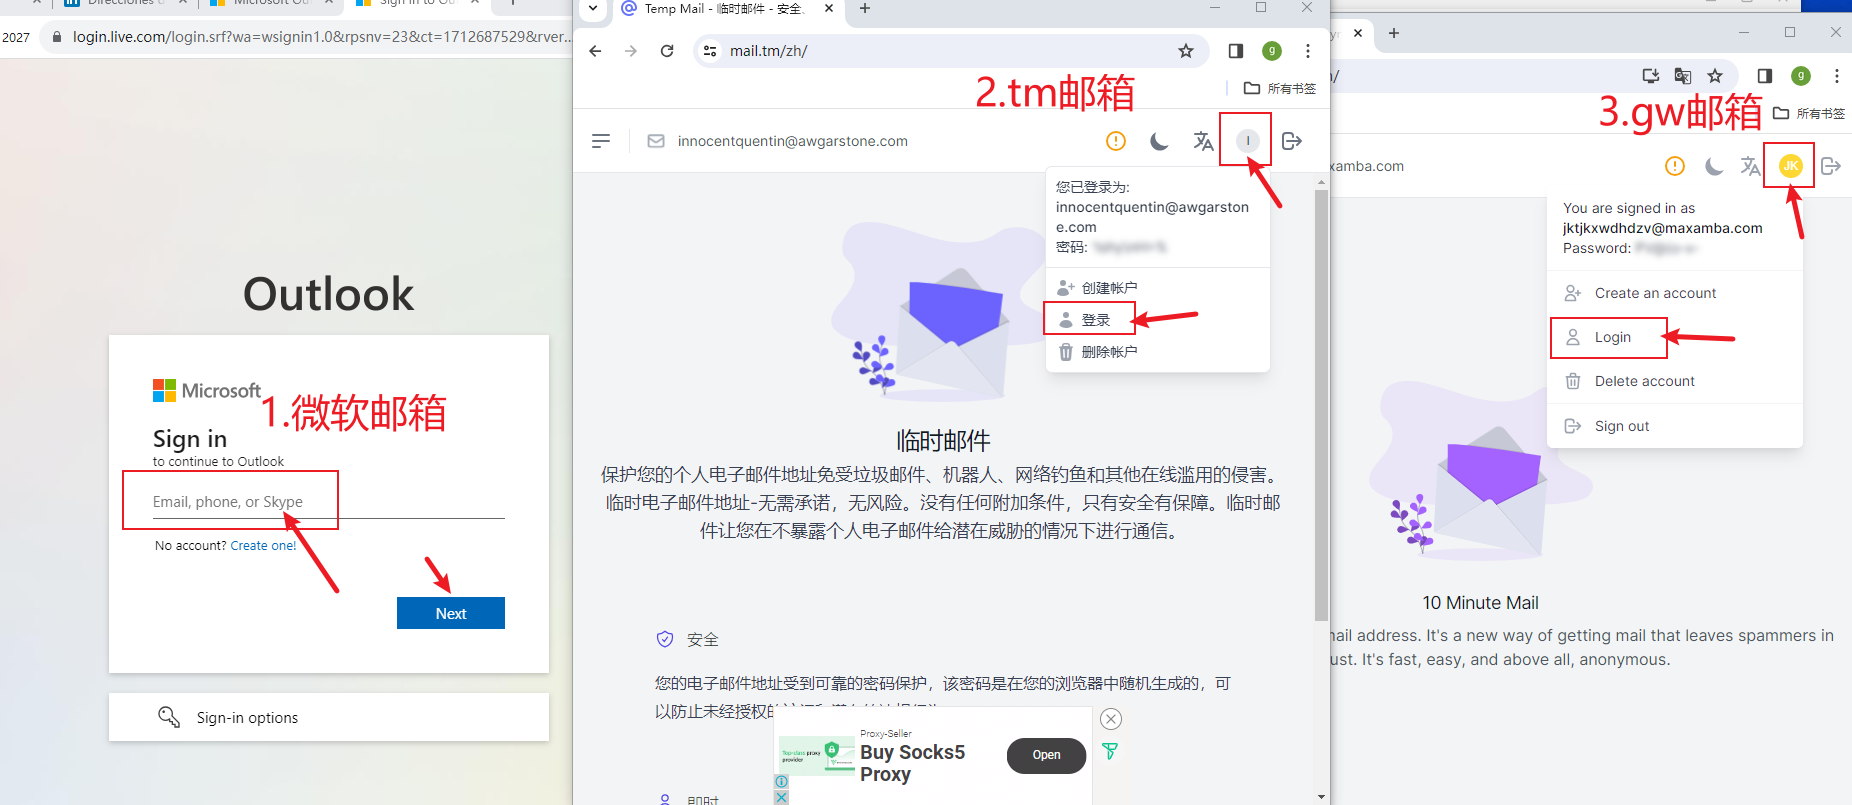The image size is (1852, 805).
Task: Click the Next button on Microsoft sign-in
Action: (x=450, y=613)
